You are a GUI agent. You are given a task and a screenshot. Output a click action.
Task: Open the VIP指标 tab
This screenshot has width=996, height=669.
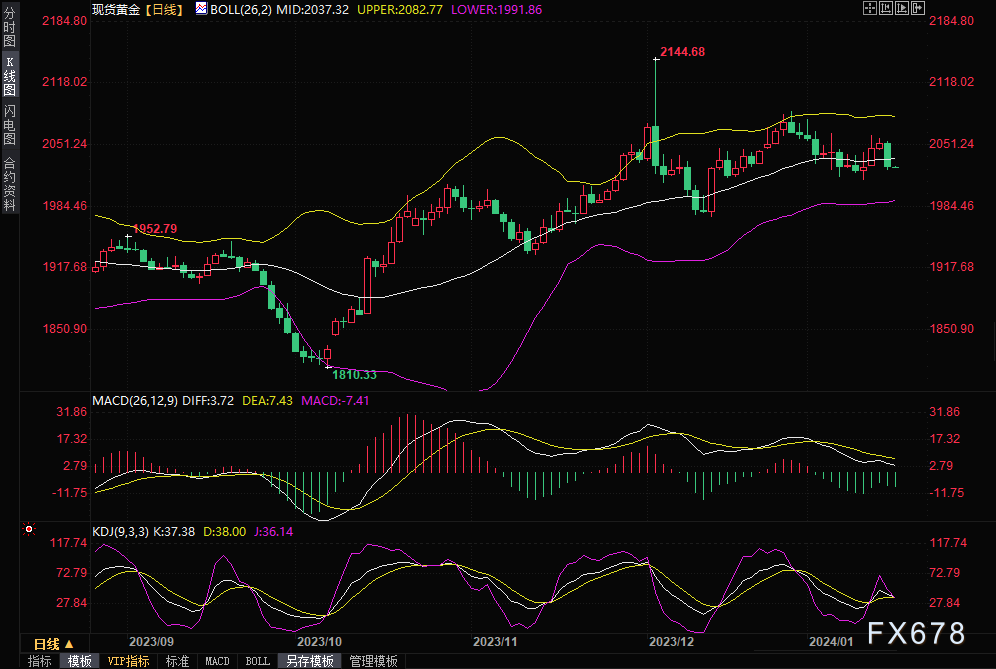[128, 661]
